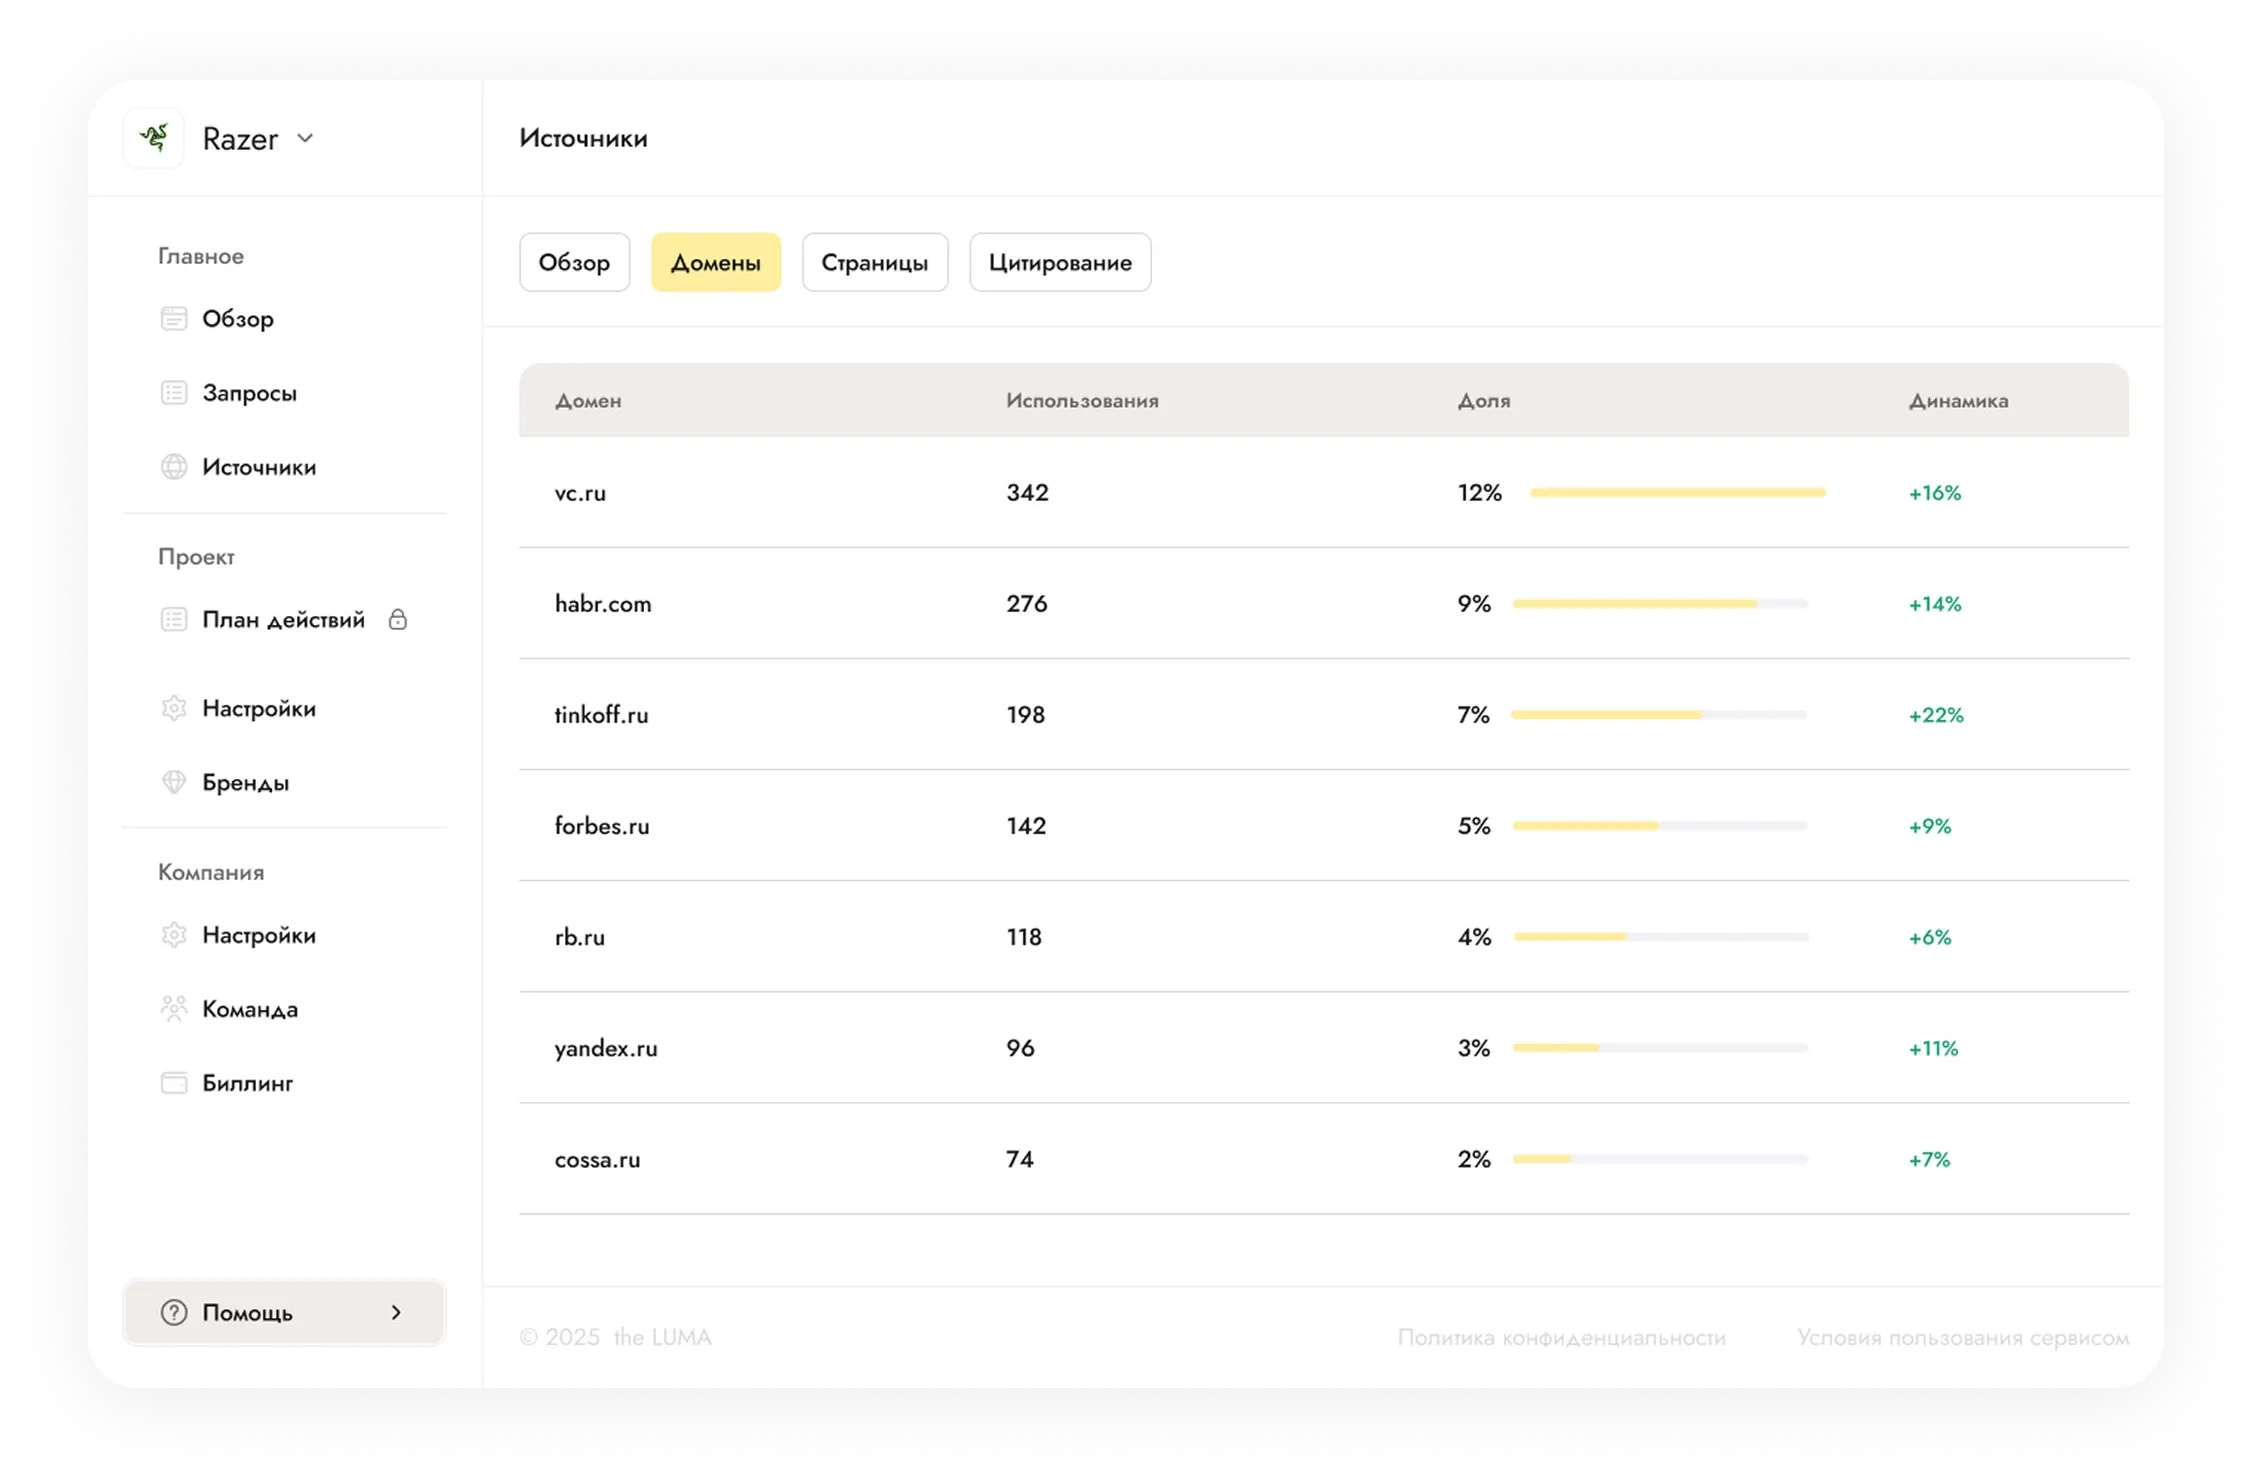Sort by the Доля column header
This screenshot has height=1484, width=2252.
1484,400
